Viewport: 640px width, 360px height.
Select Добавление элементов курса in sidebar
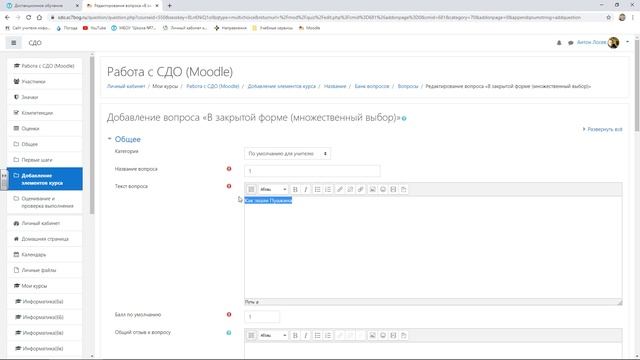(45, 179)
